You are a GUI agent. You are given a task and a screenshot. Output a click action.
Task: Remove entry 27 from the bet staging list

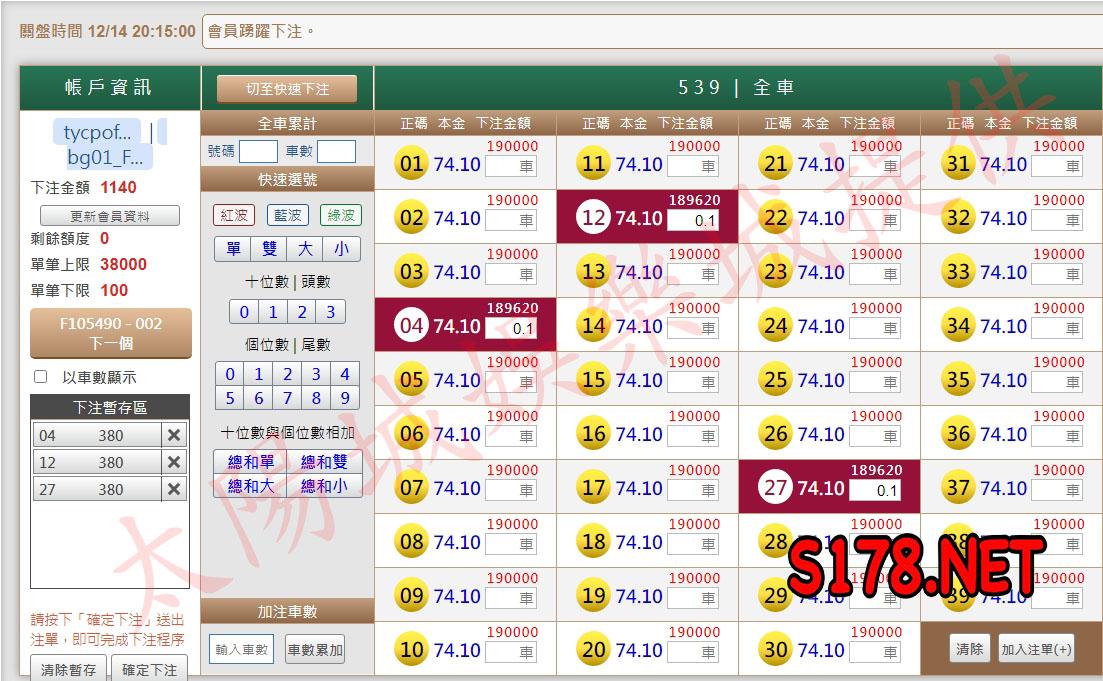(x=174, y=489)
